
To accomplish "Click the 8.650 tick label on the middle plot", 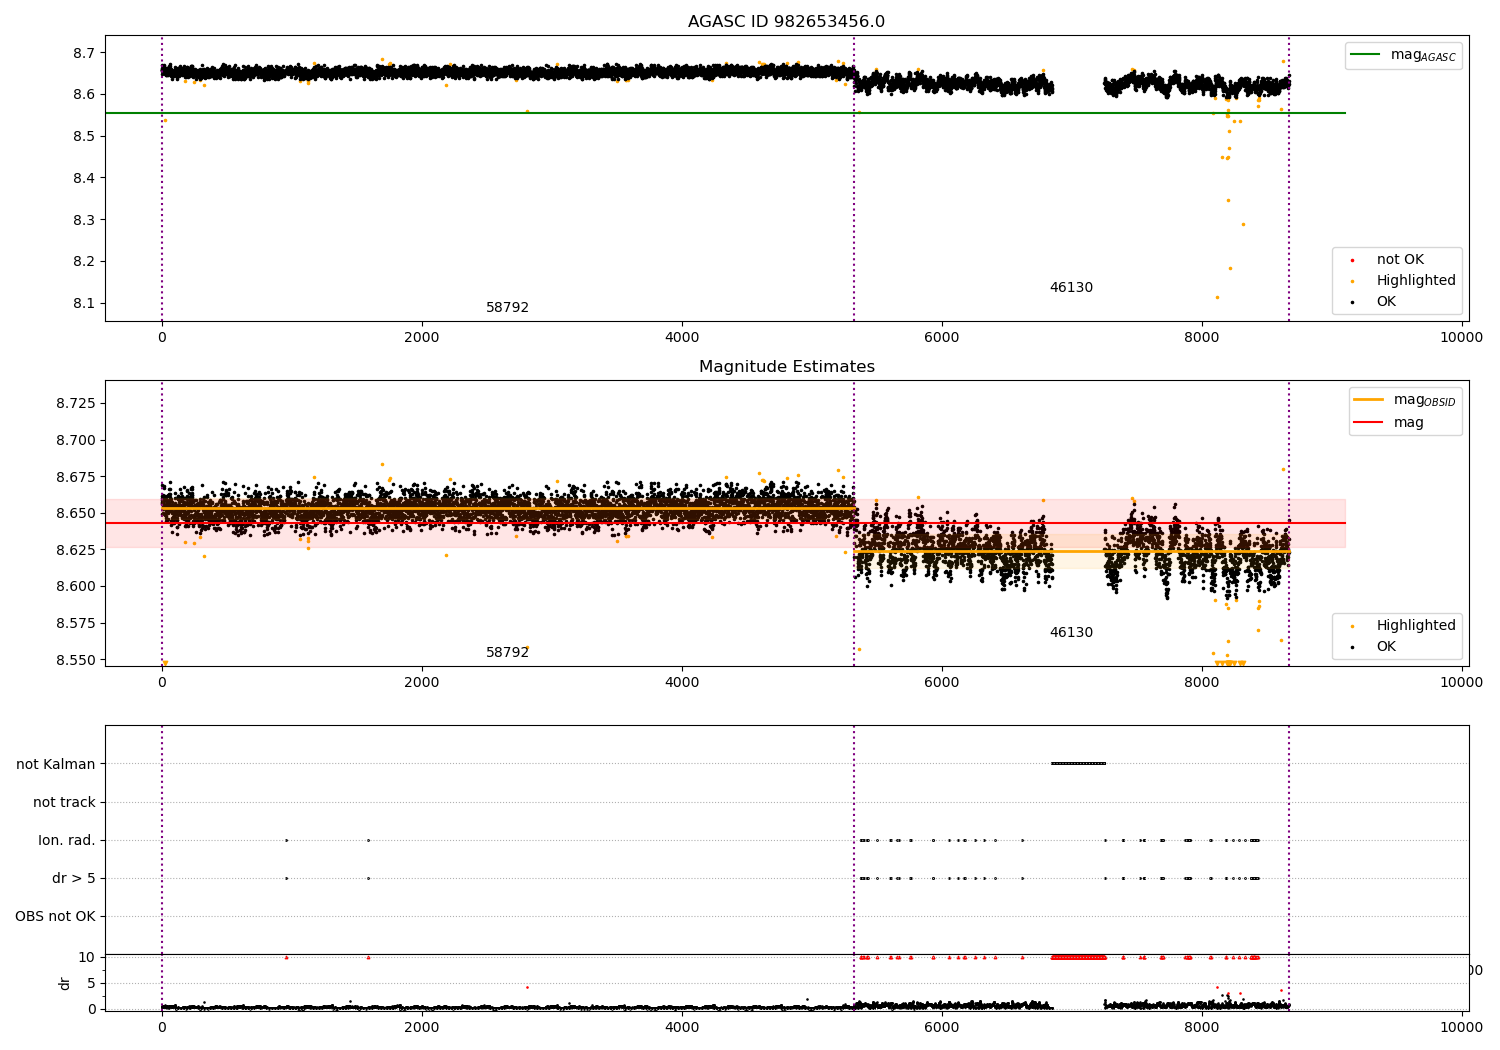I will pyautogui.click(x=76, y=513).
